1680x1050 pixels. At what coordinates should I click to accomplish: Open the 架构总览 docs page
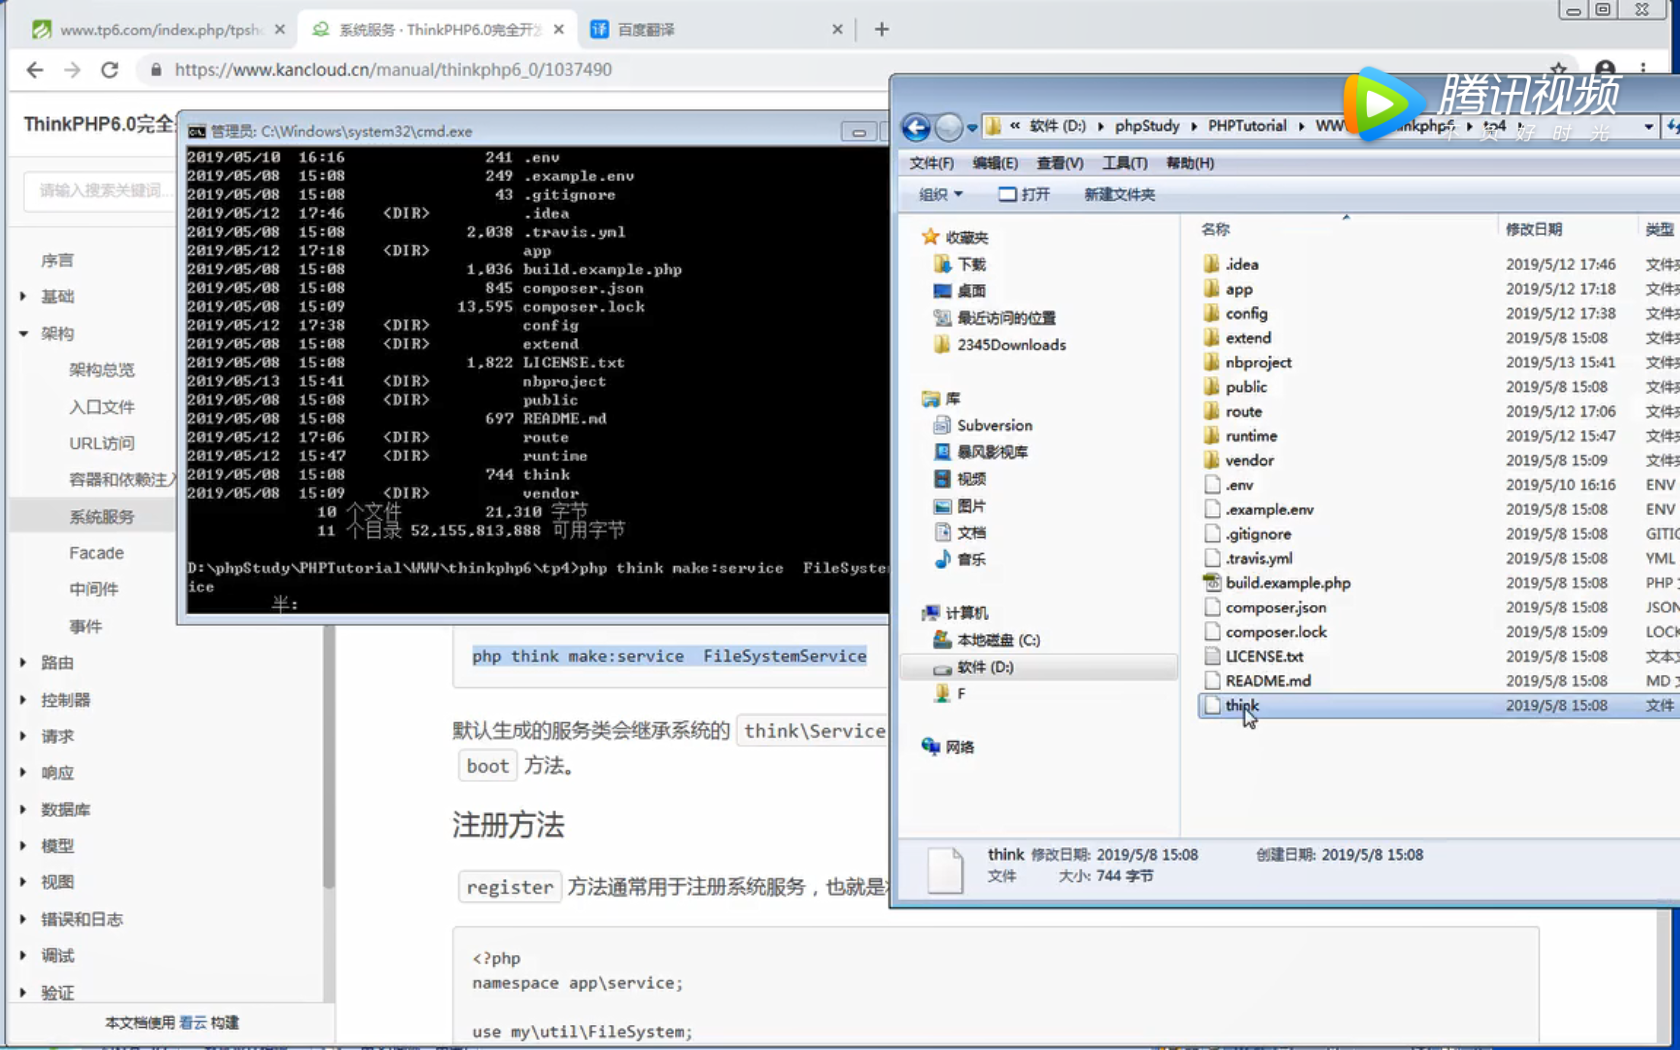click(101, 370)
